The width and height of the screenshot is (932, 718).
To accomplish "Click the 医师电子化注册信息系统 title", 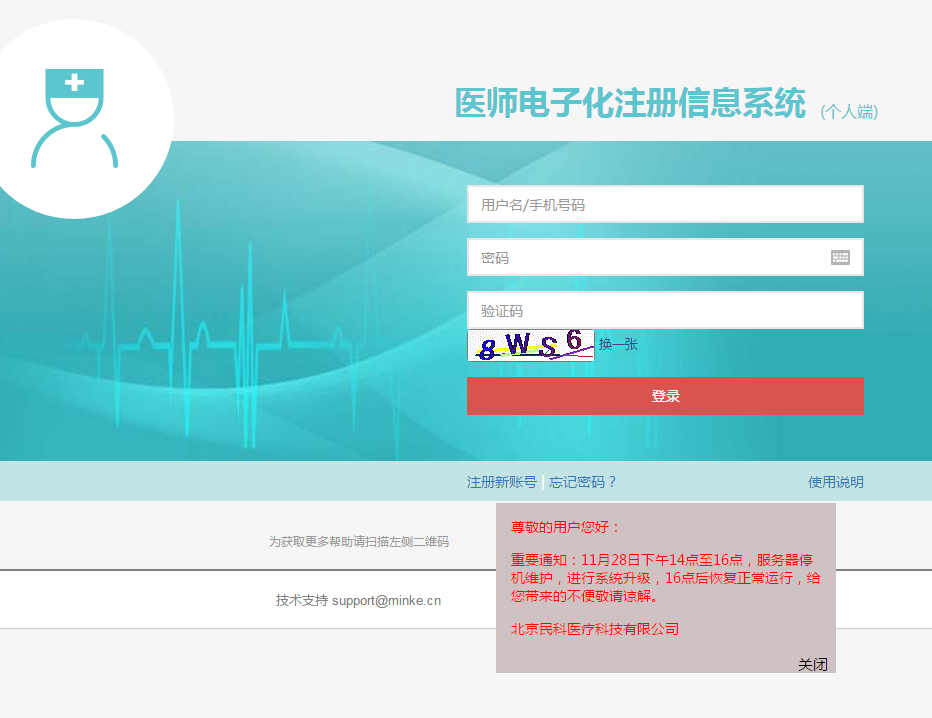I will (630, 103).
